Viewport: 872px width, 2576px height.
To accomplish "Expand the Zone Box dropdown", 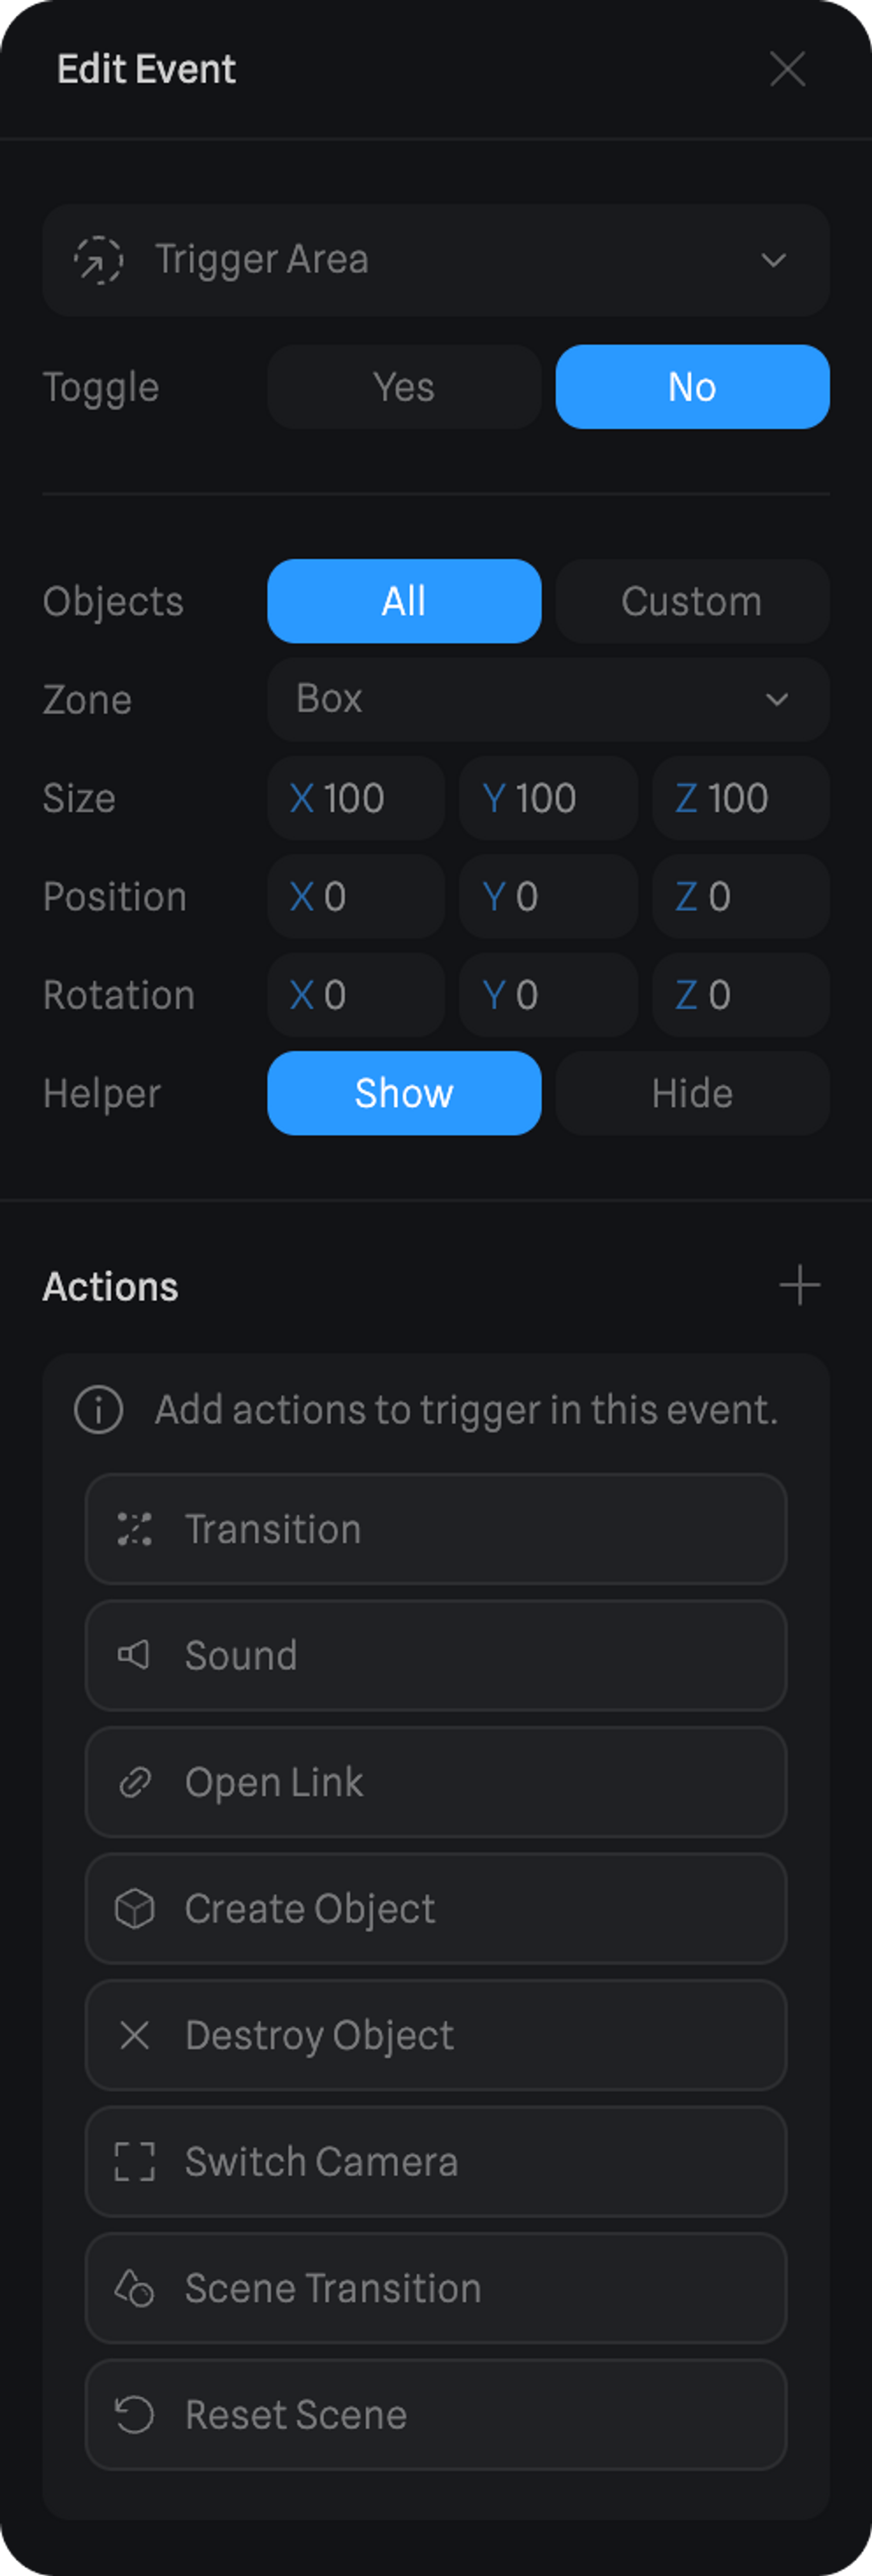I will click(x=548, y=699).
